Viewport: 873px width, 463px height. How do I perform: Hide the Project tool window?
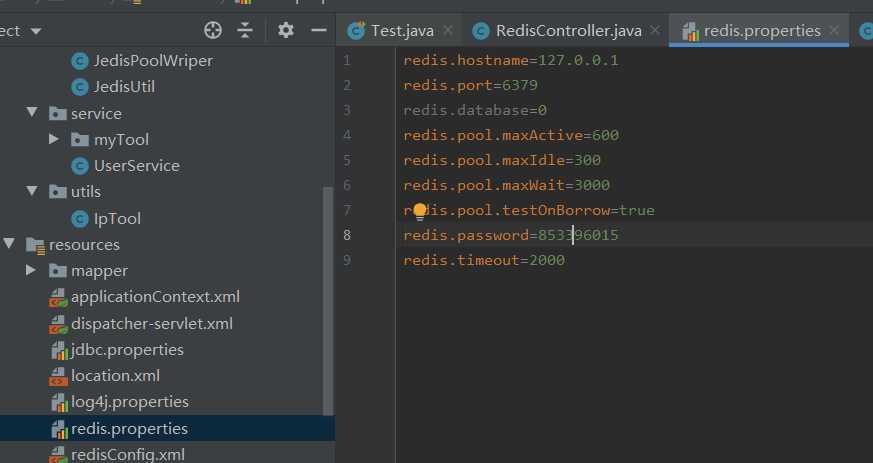(319, 30)
